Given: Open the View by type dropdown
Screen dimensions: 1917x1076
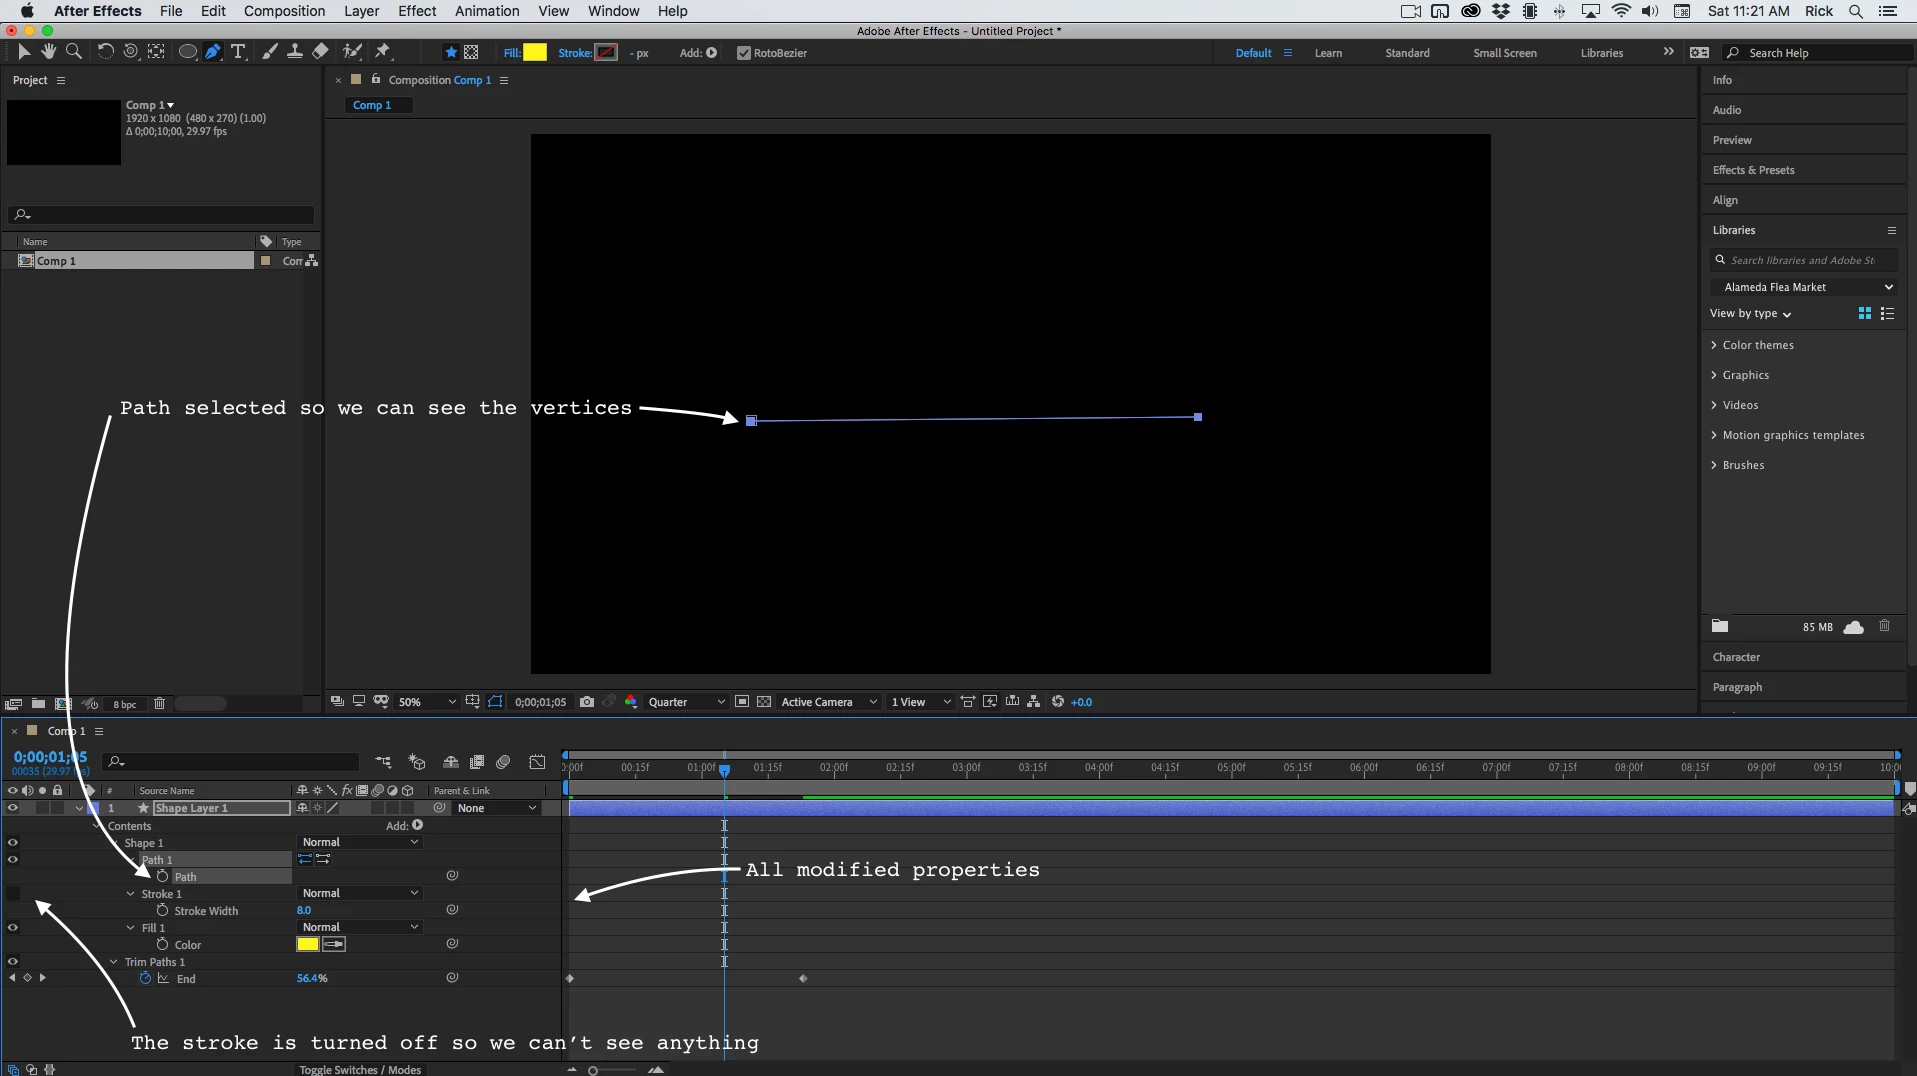Looking at the screenshot, I should click(x=1750, y=314).
